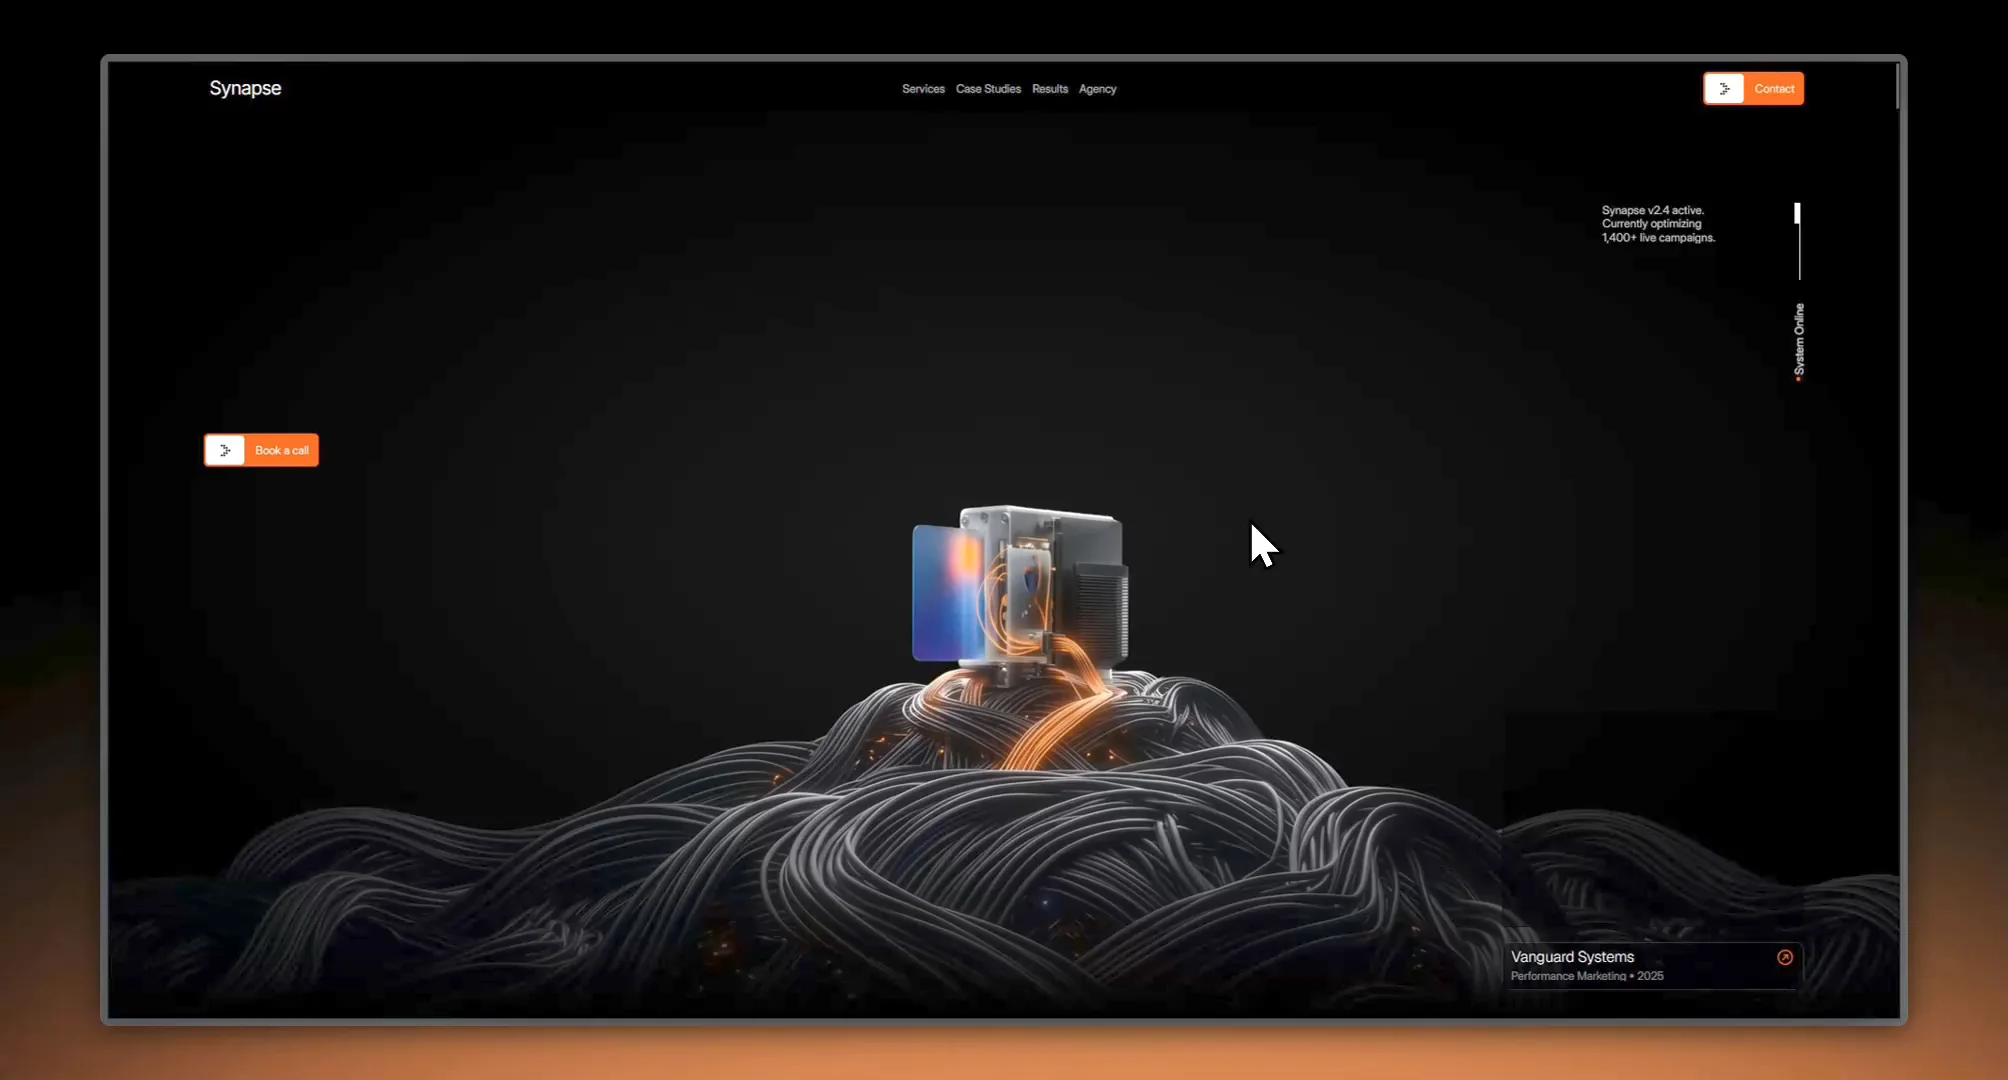Viewport: 2008px width, 1080px height.
Task: Open the Agency navigation link
Action: pos(1097,89)
